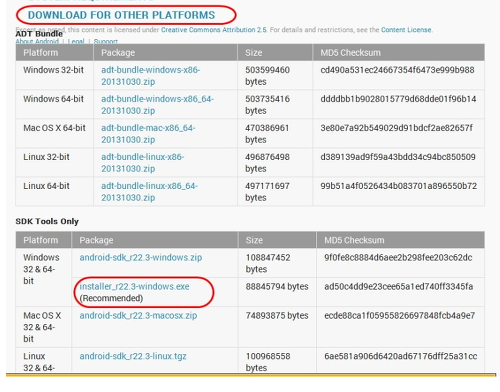The width and height of the screenshot is (500, 392).
Task: Select size value 100968558 bytes
Action: 268,362
